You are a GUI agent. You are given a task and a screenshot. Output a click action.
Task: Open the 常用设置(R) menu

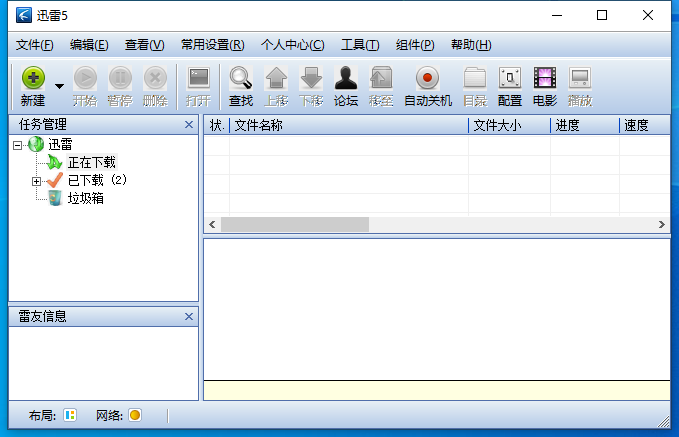pos(213,45)
